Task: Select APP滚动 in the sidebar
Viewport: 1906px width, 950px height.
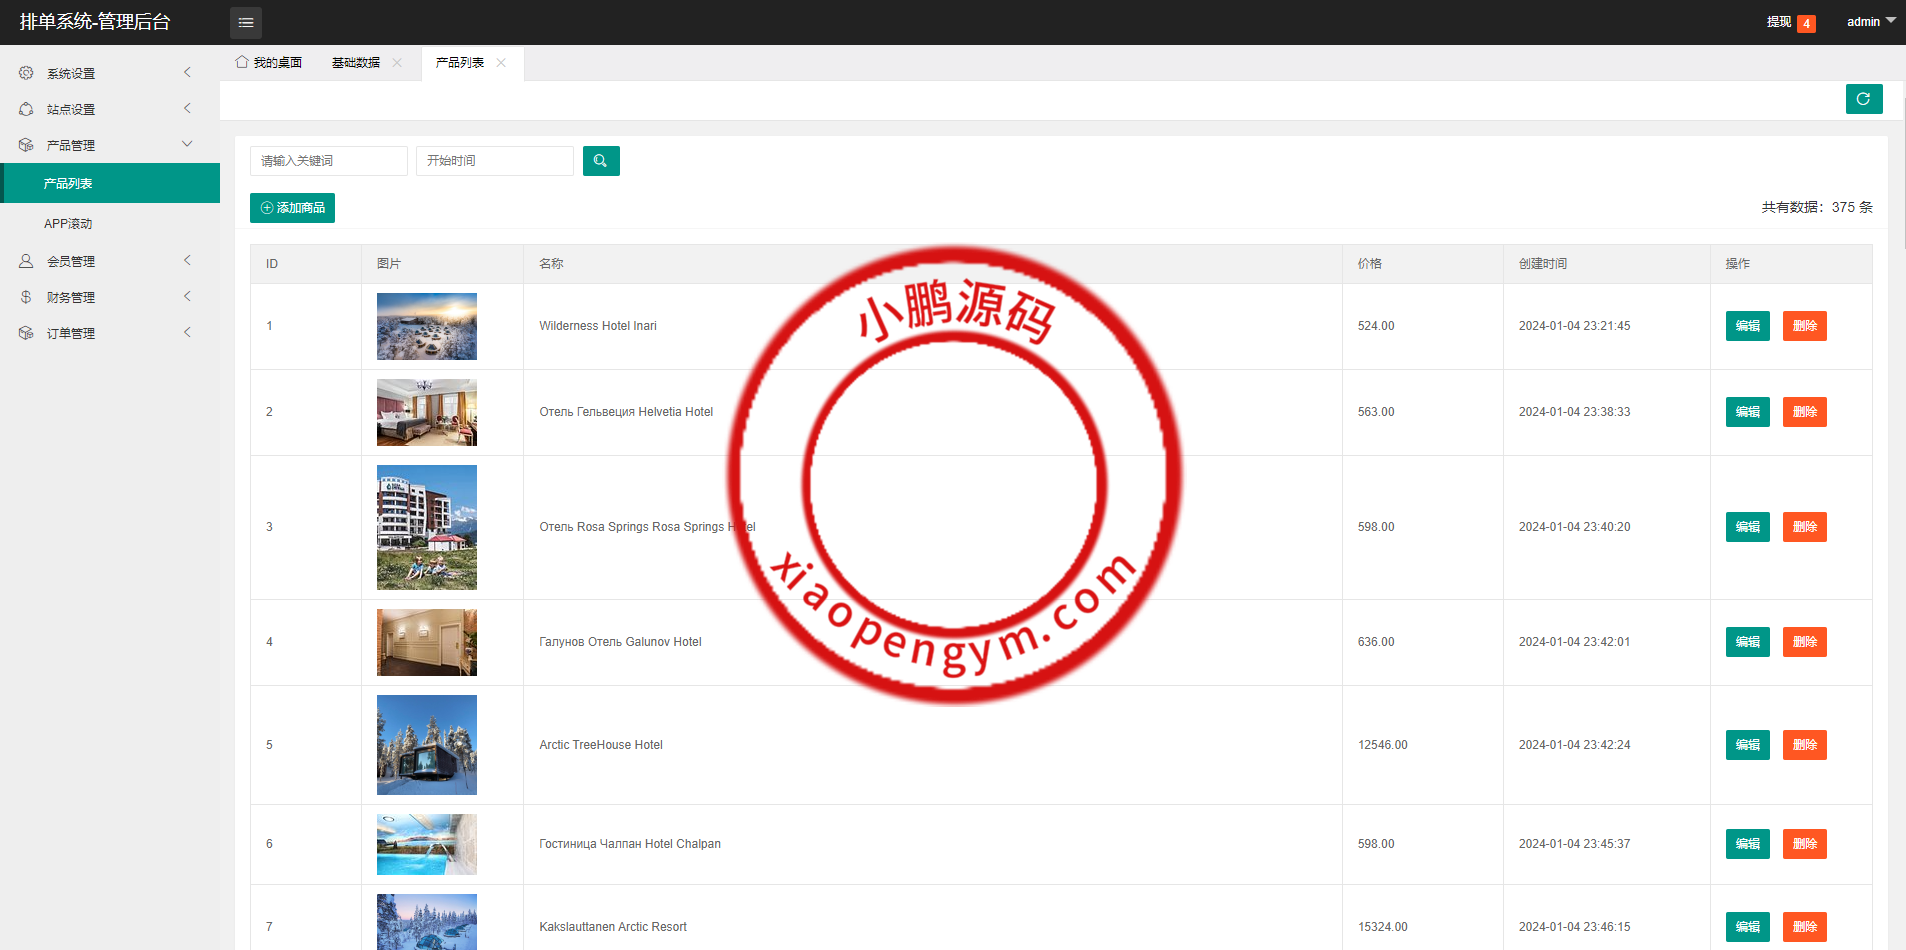Action: (68, 224)
